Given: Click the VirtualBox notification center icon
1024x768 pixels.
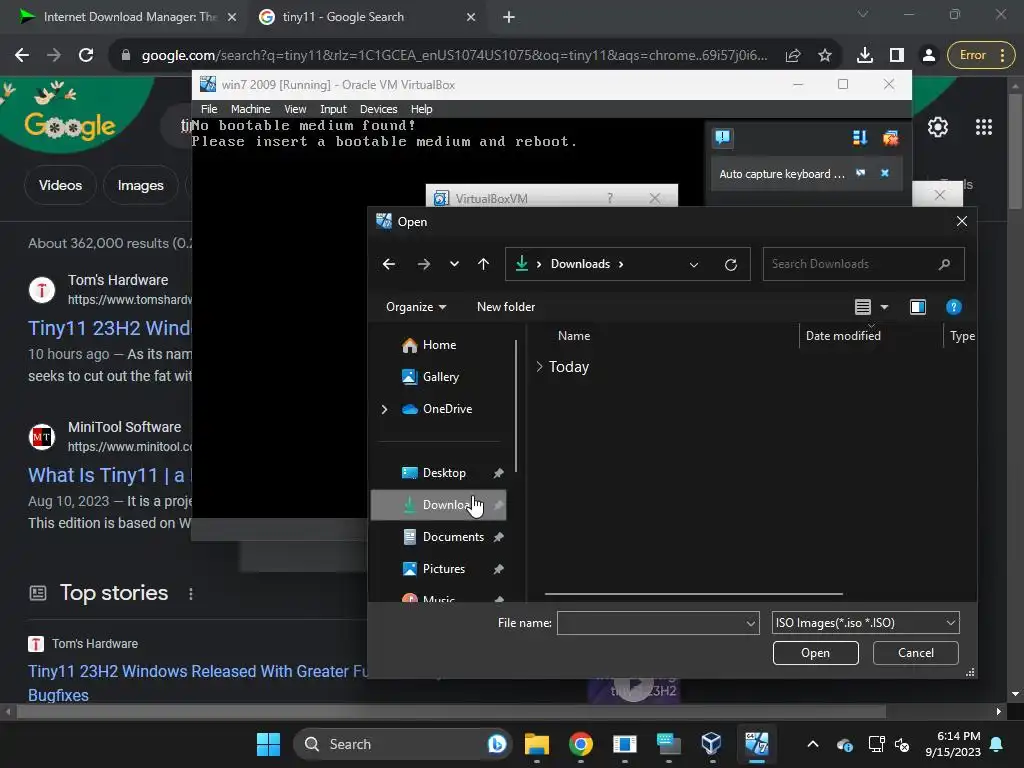Looking at the screenshot, I should coord(722,137).
